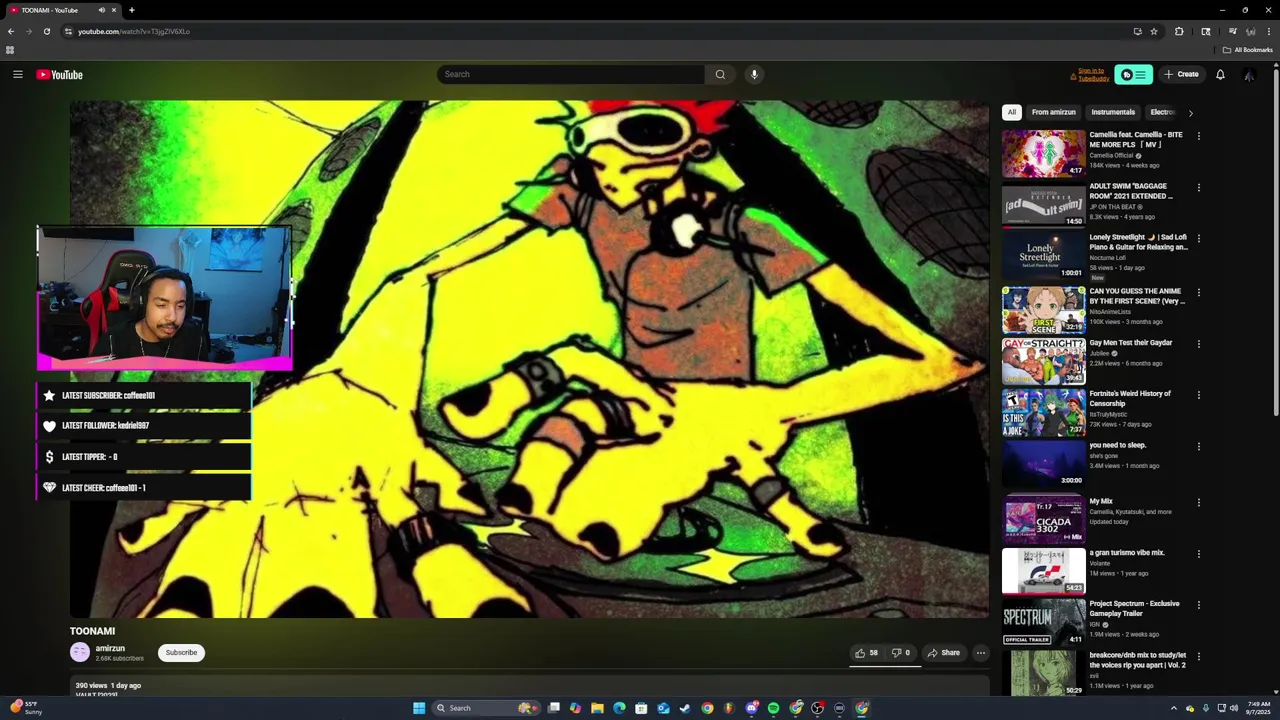Open Steam from the taskbar

click(x=685, y=708)
